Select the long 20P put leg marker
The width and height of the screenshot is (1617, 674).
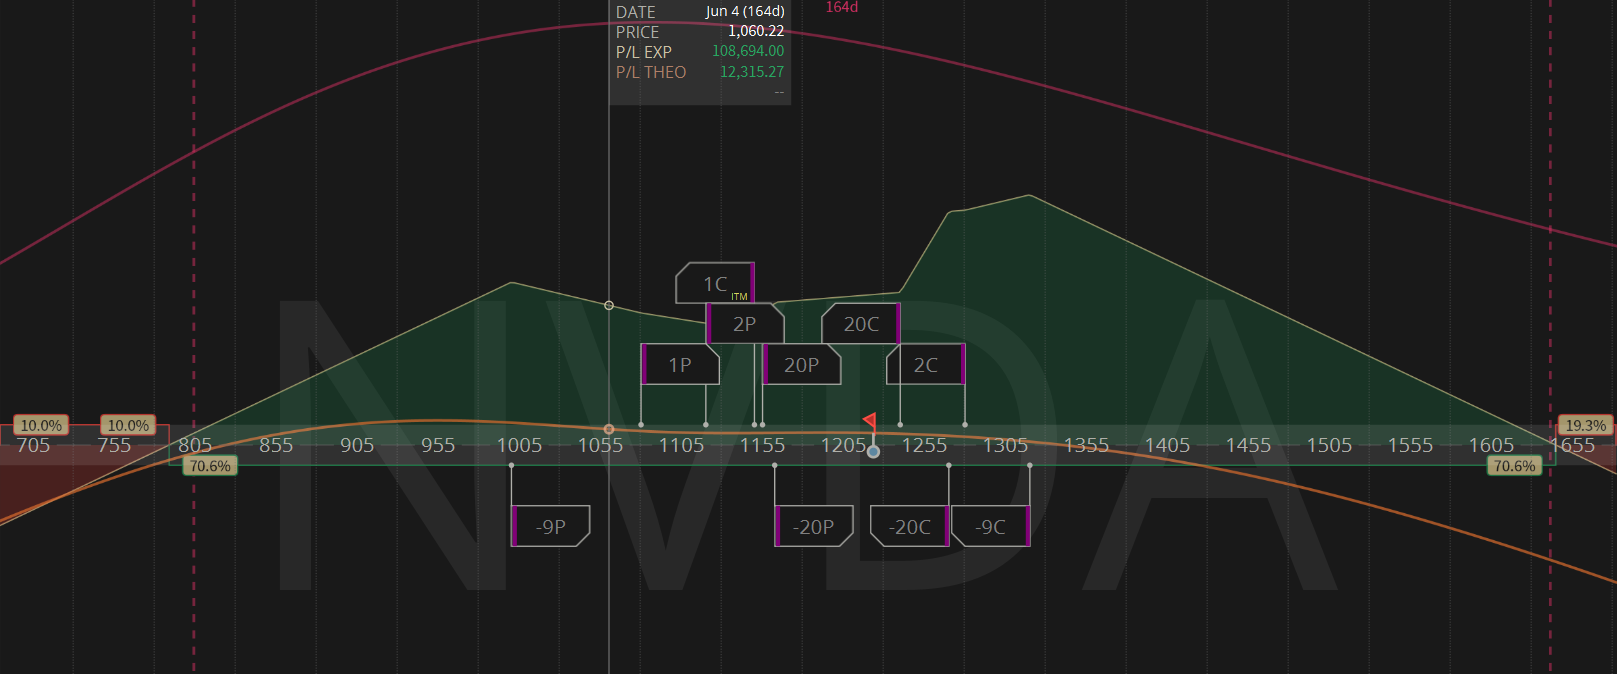pyautogui.click(x=801, y=364)
